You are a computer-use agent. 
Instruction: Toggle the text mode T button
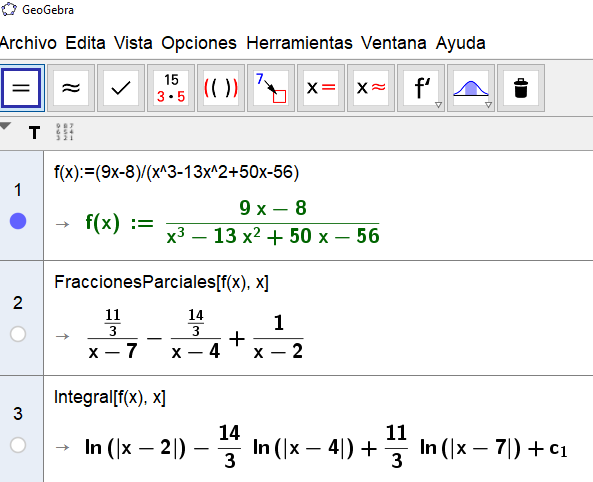(34, 133)
